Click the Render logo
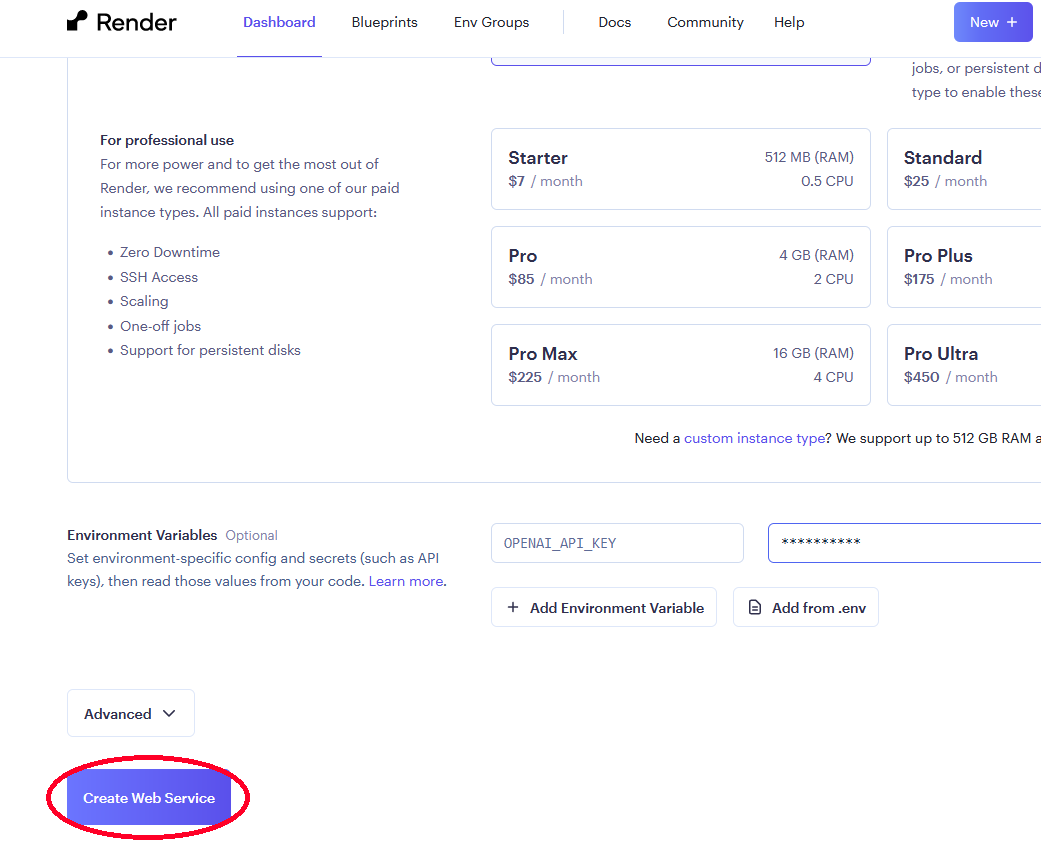Viewport: 1041px width, 865px height. pyautogui.click(x=120, y=21)
